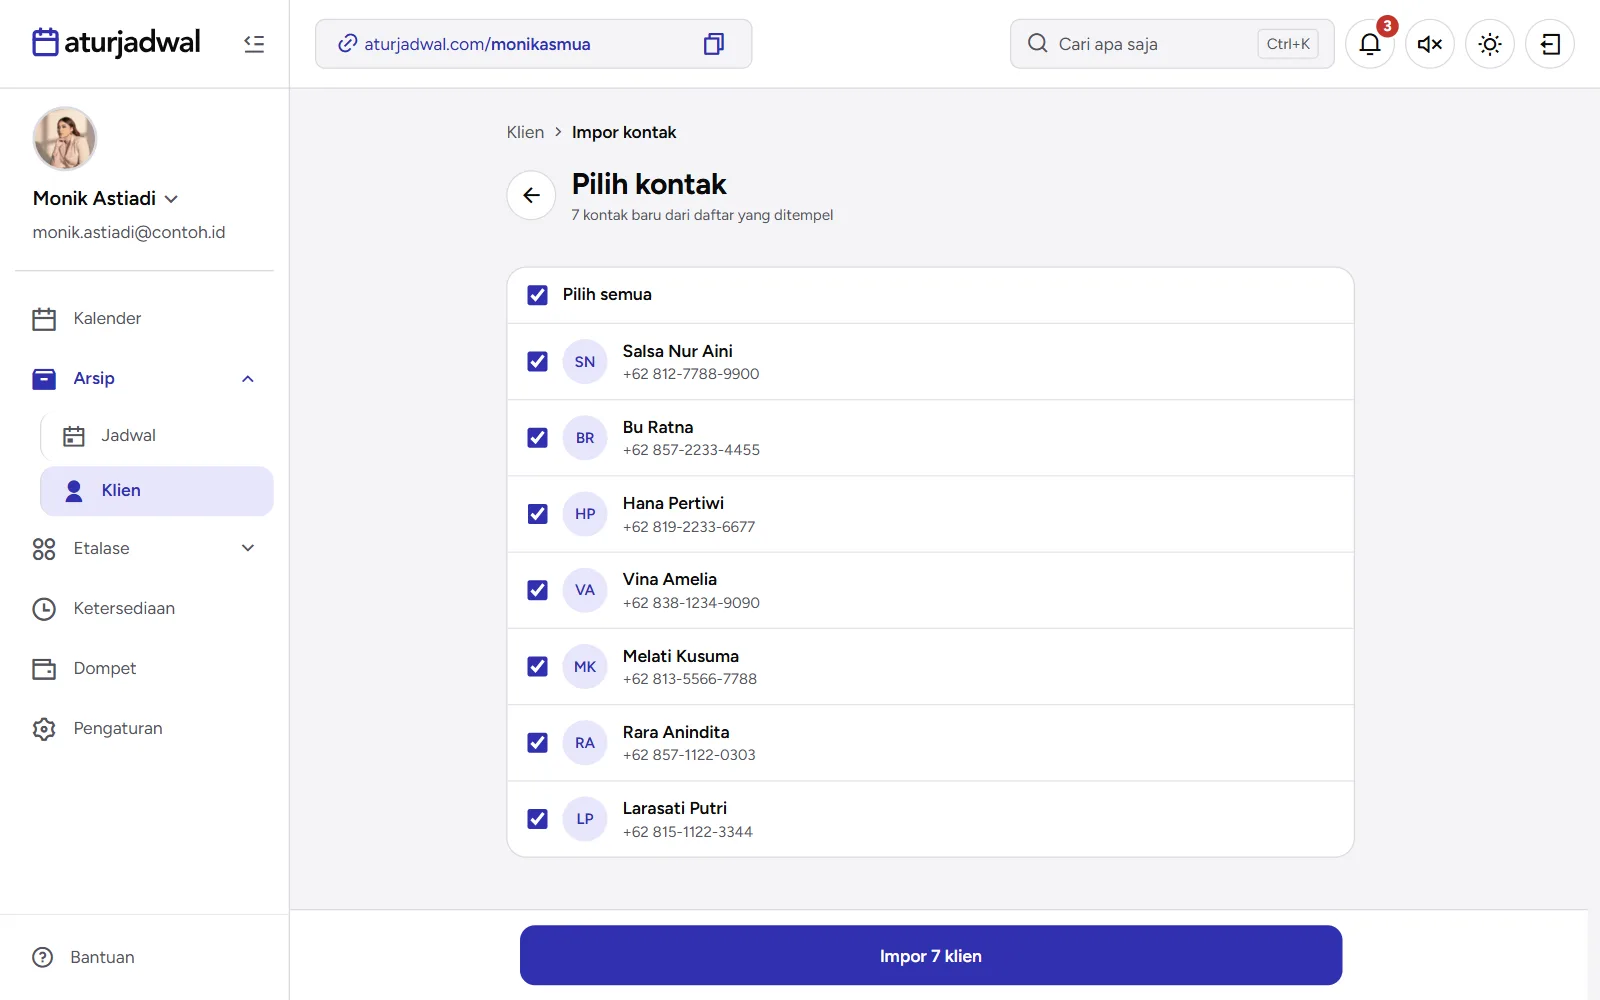This screenshot has width=1600, height=1000.
Task: Click the Jadwal schedule icon
Action: click(x=74, y=436)
